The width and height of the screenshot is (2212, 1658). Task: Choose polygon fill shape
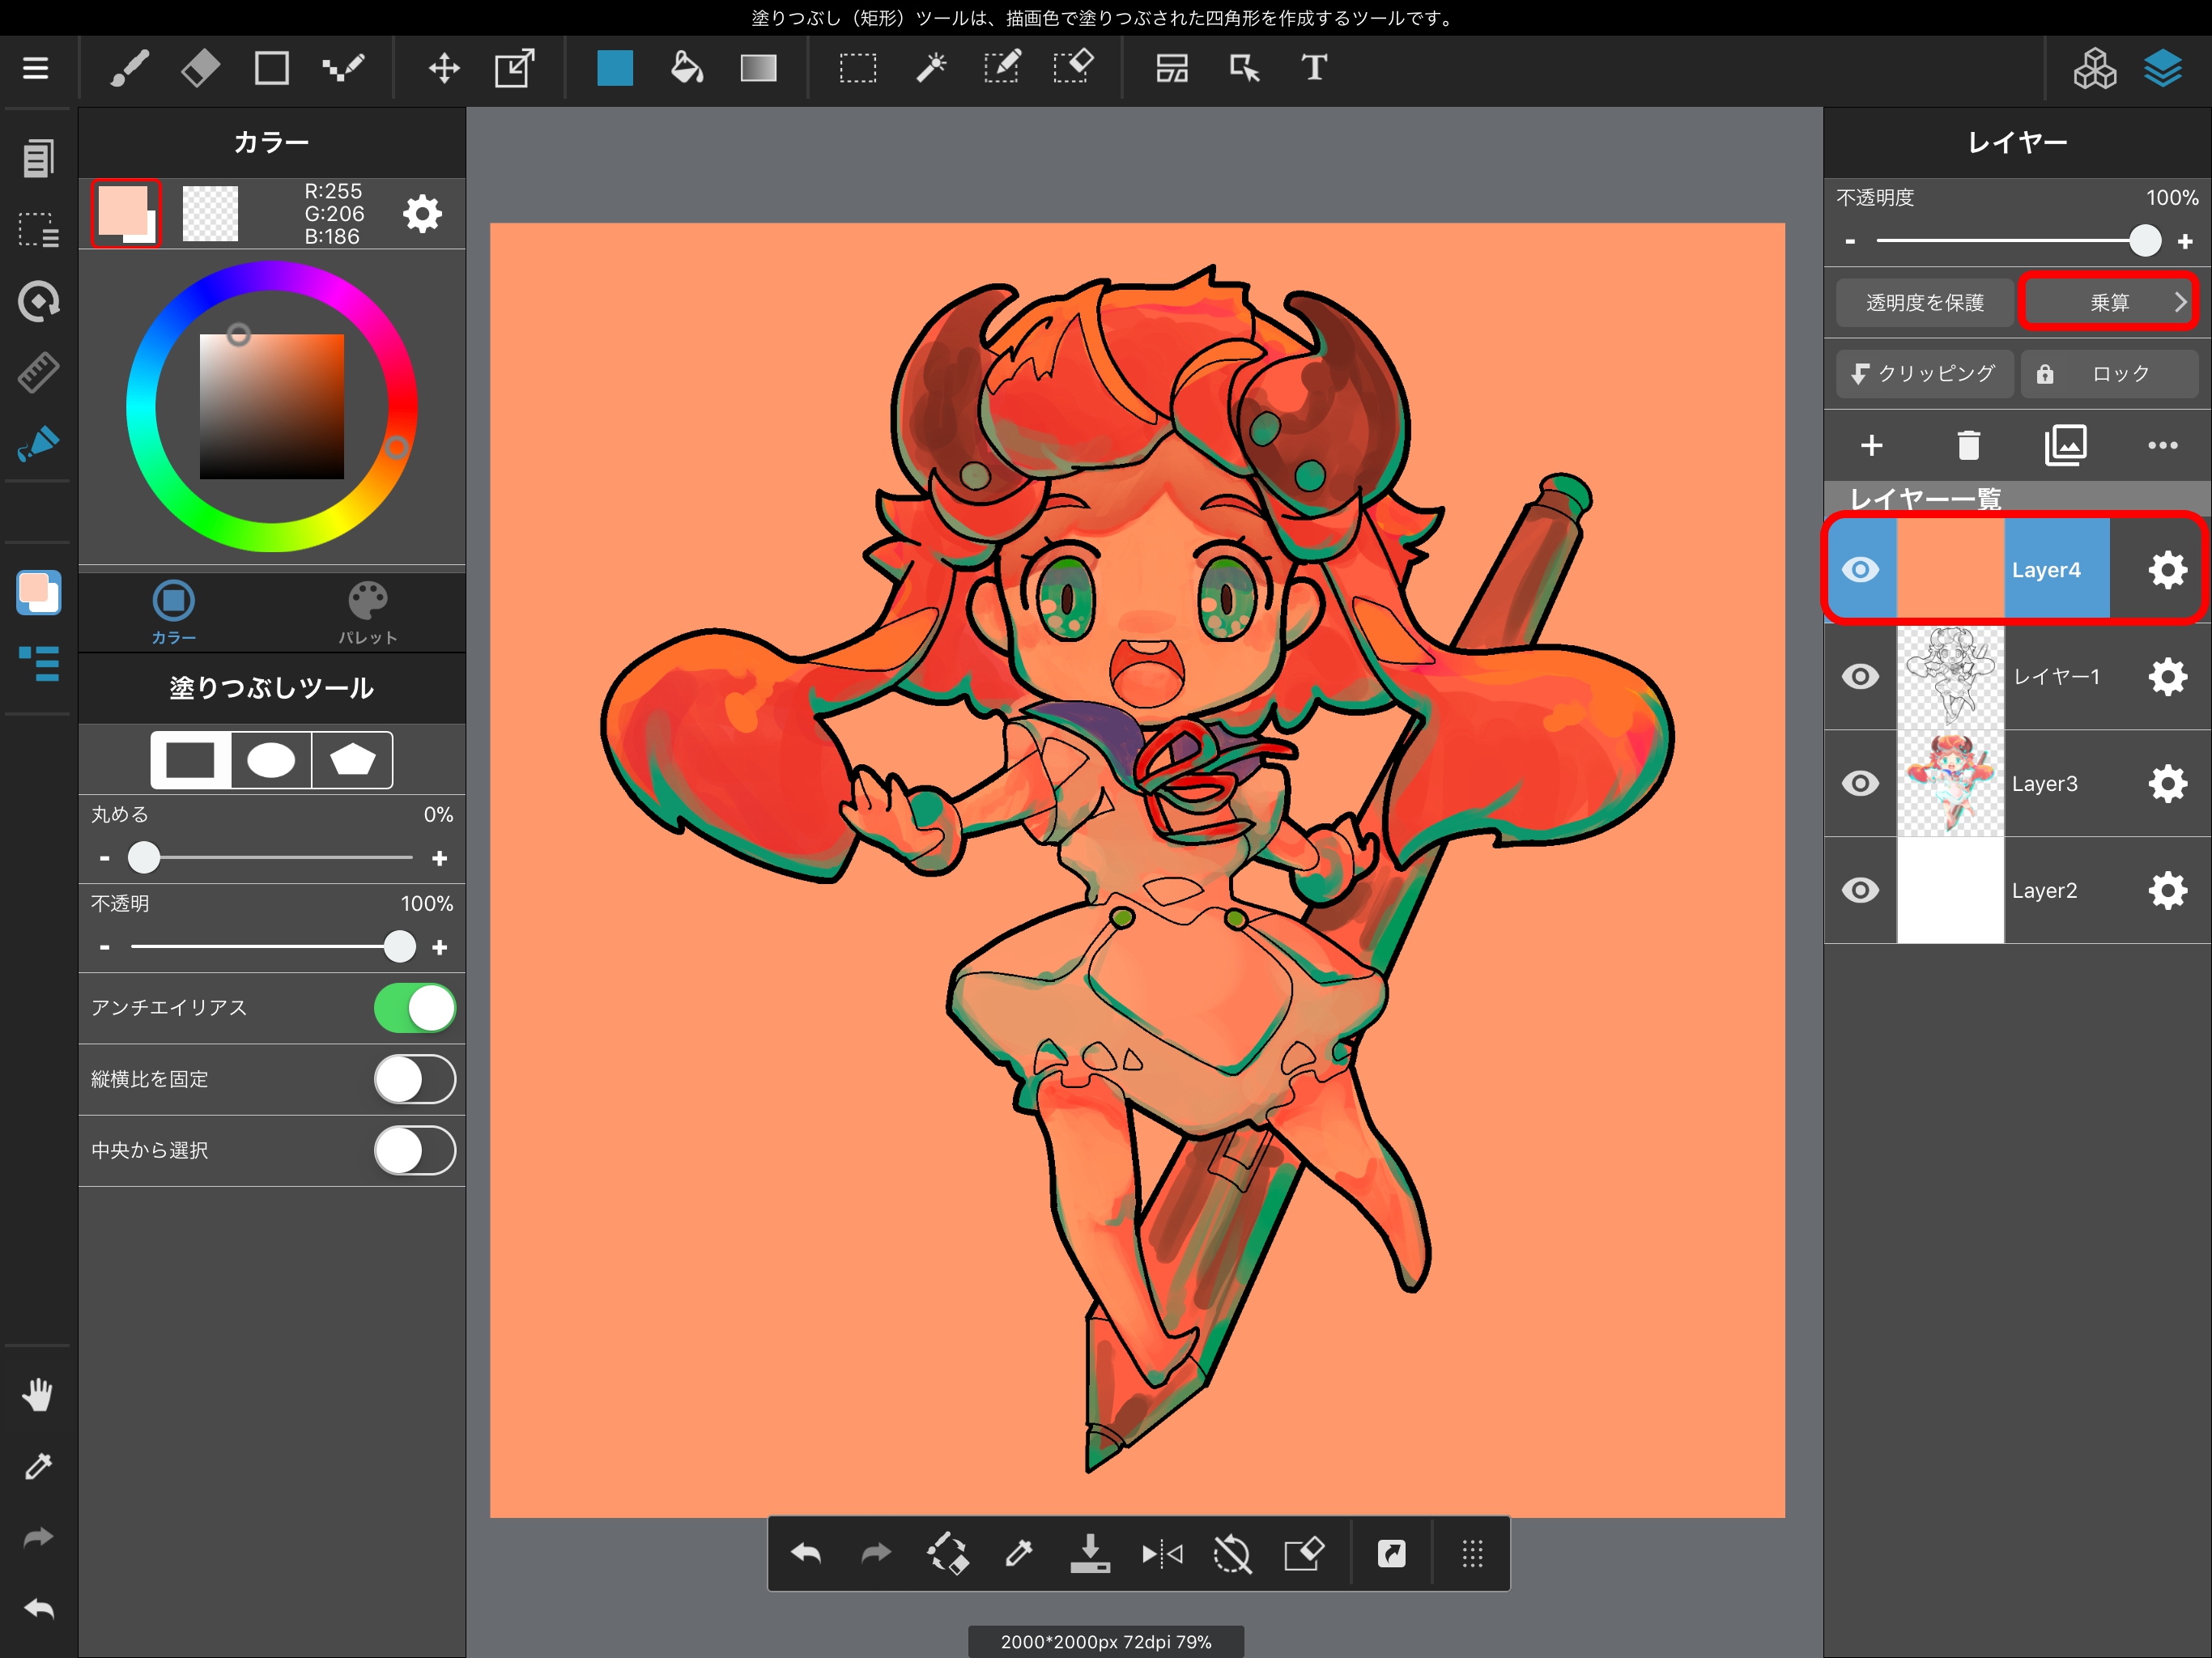click(x=352, y=760)
